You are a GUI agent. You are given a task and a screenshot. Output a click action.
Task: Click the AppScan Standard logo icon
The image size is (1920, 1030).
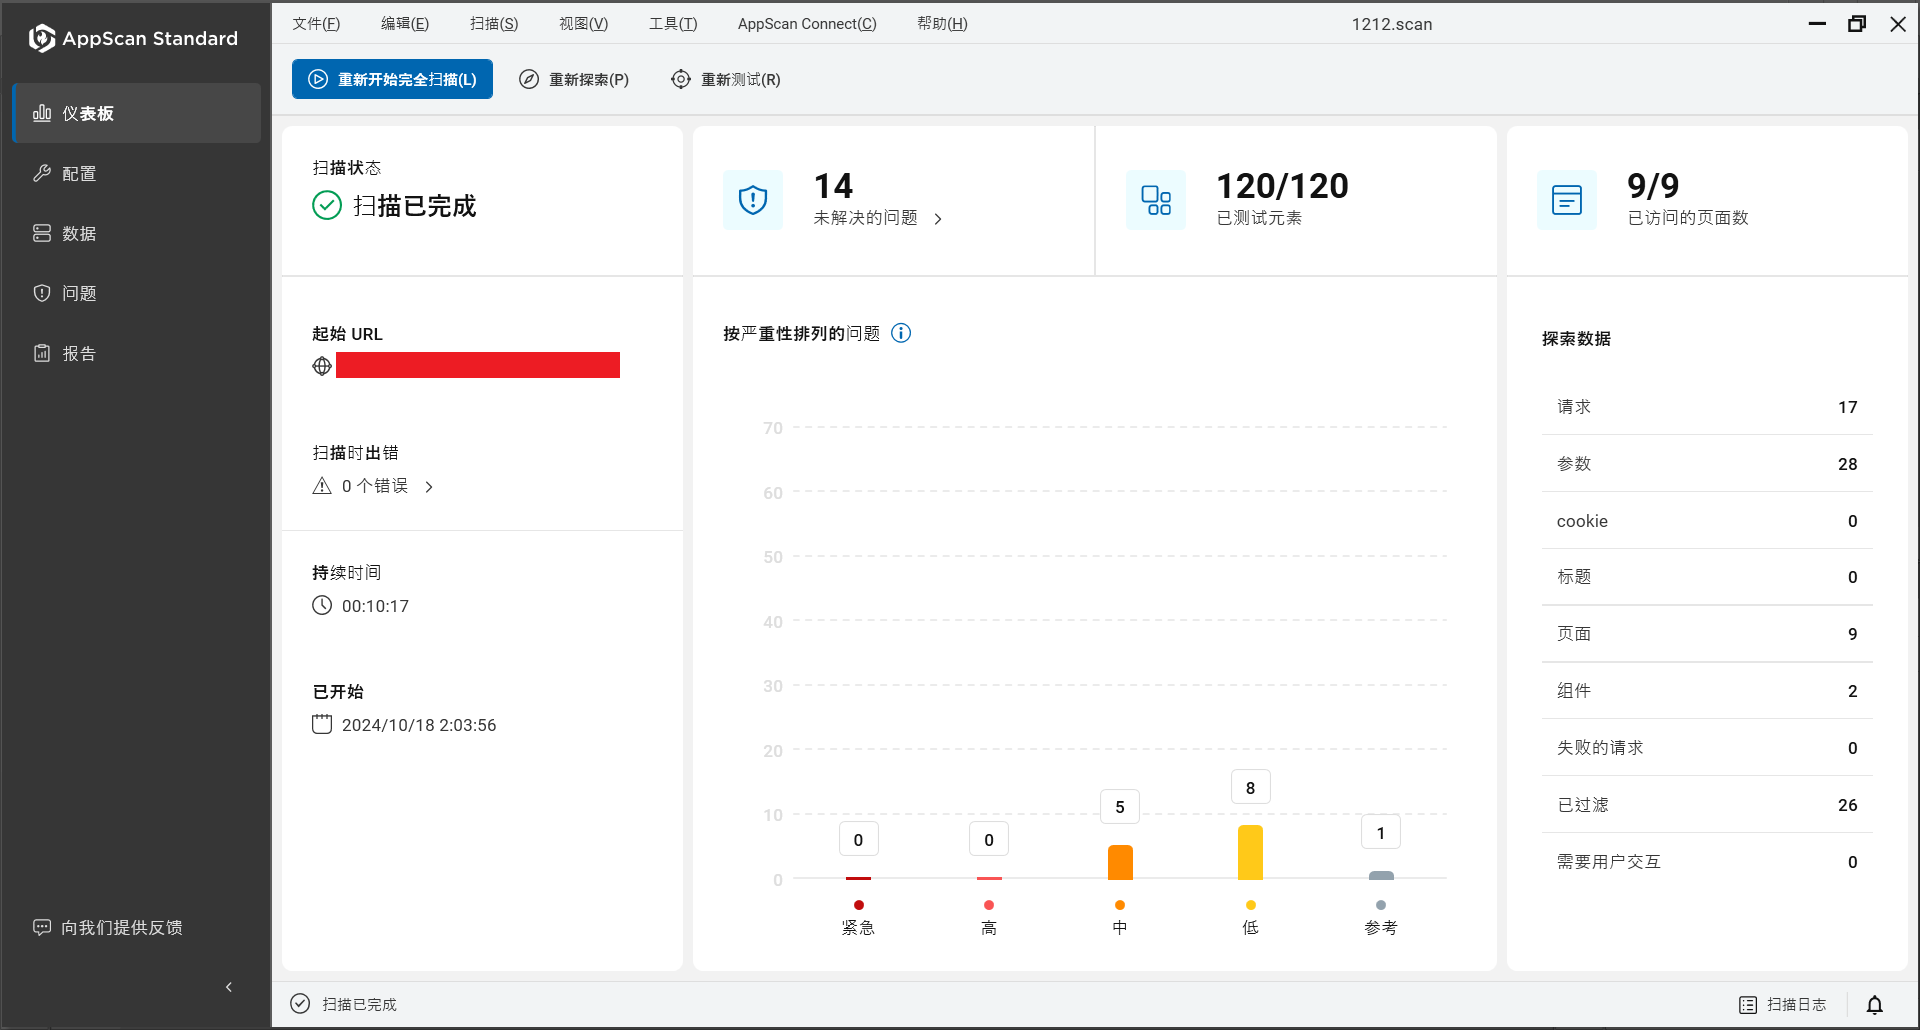42,38
